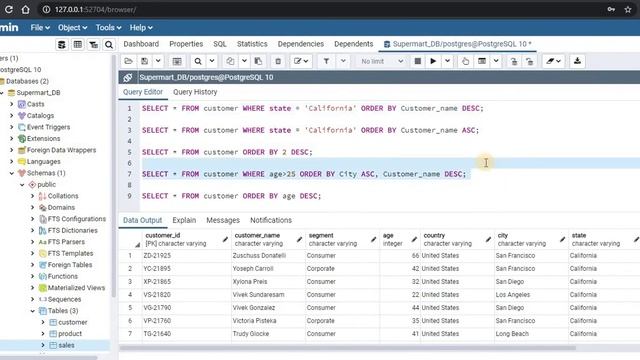Collapse the Tables (3) tree node

point(33,311)
